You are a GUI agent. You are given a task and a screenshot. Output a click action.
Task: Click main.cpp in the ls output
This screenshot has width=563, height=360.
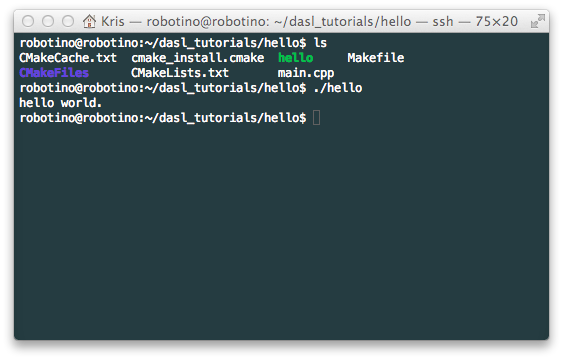click(306, 73)
